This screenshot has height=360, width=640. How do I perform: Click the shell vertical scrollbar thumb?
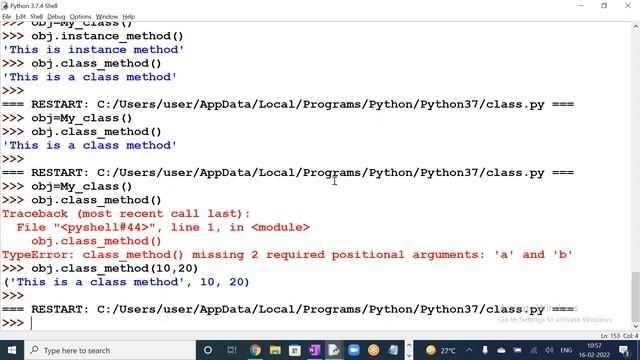636,296
